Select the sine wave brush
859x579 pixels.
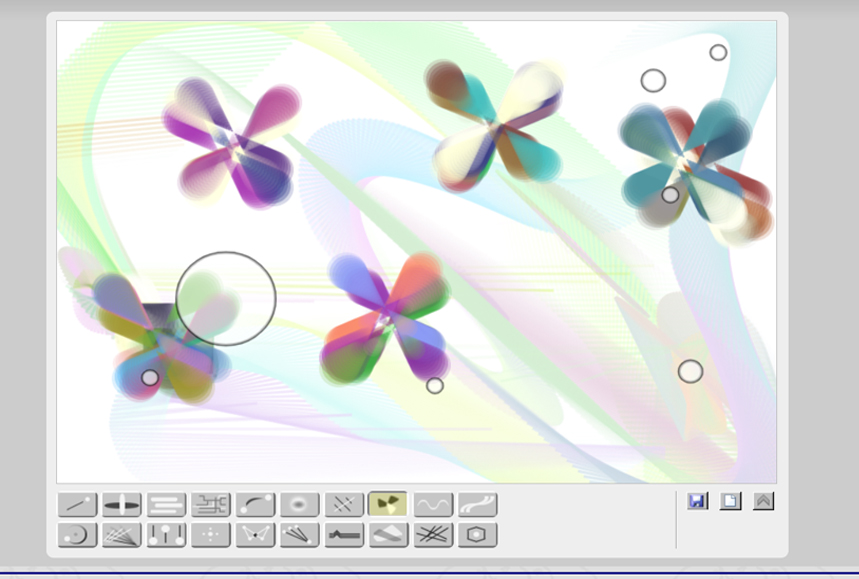[433, 505]
